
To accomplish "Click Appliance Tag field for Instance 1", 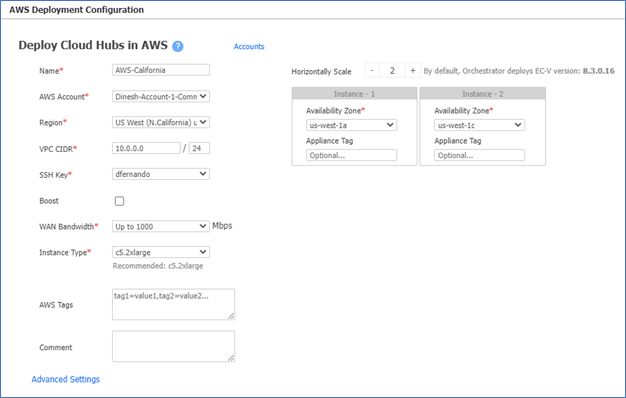I will click(351, 155).
